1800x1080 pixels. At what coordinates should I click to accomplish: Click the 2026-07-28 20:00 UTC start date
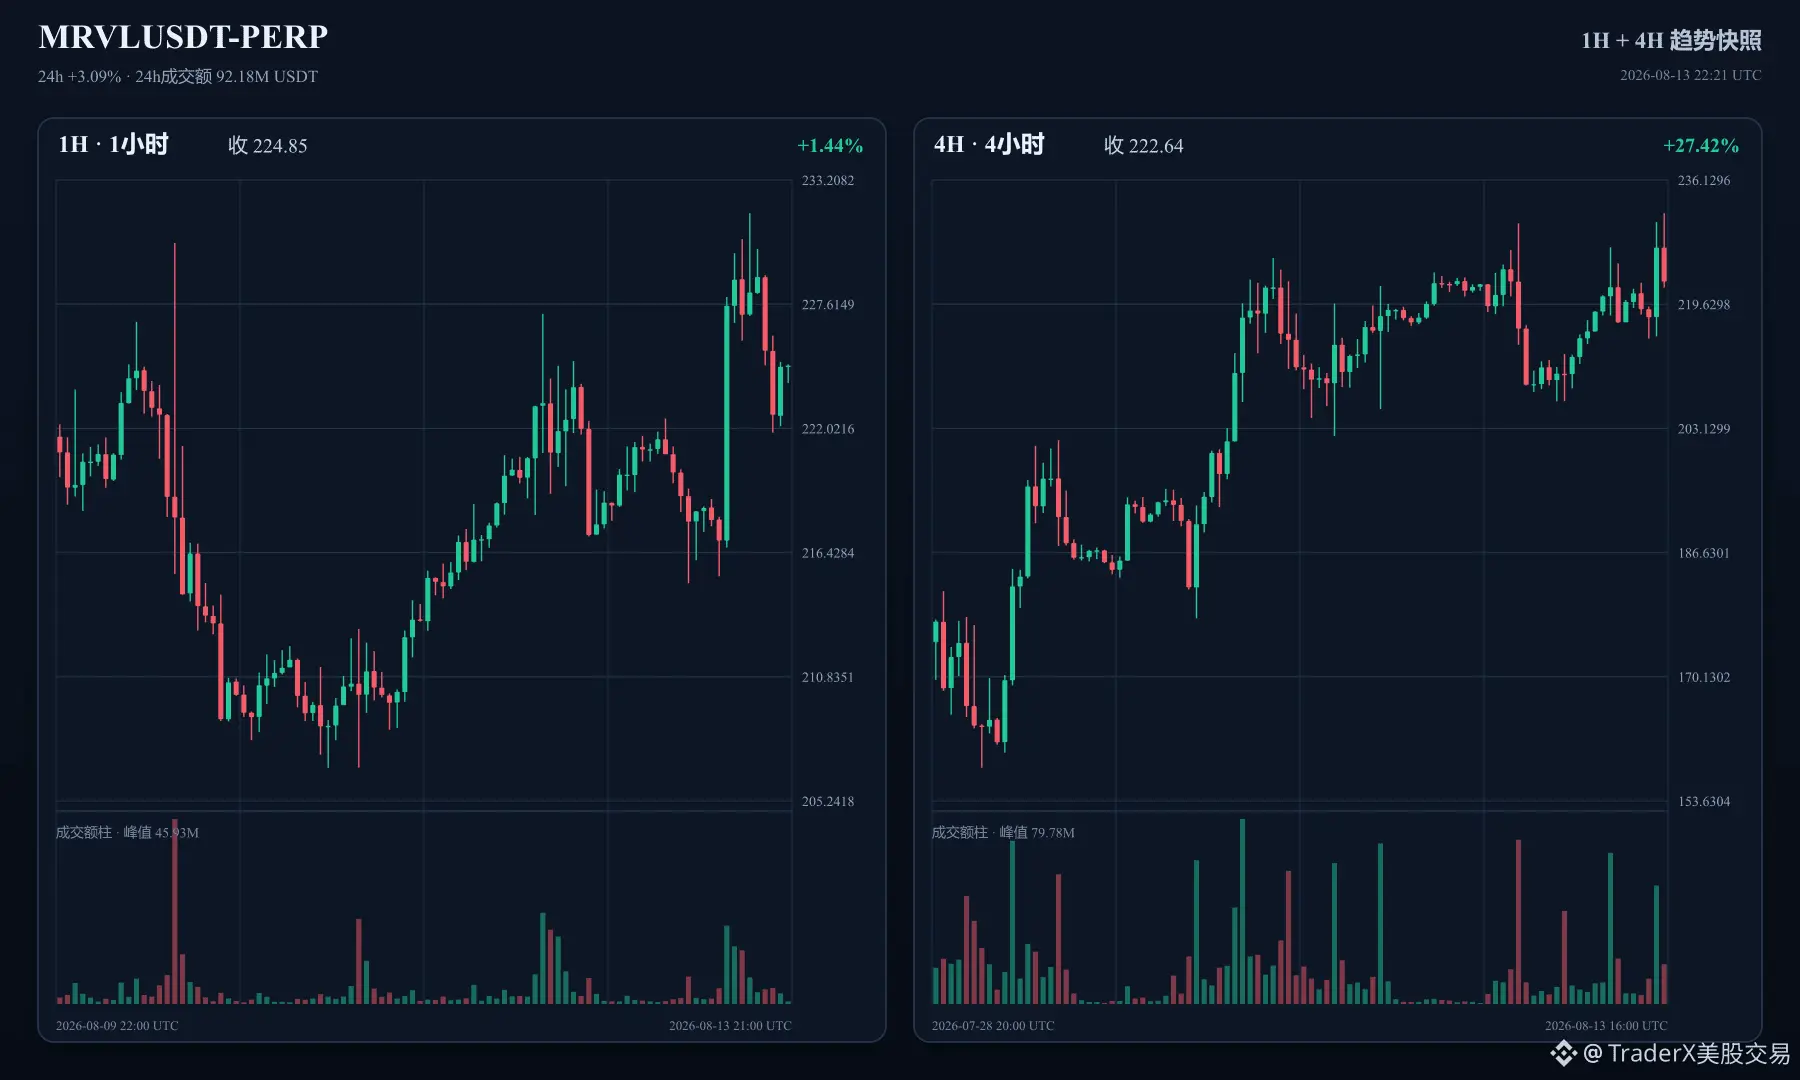[x=993, y=1026]
